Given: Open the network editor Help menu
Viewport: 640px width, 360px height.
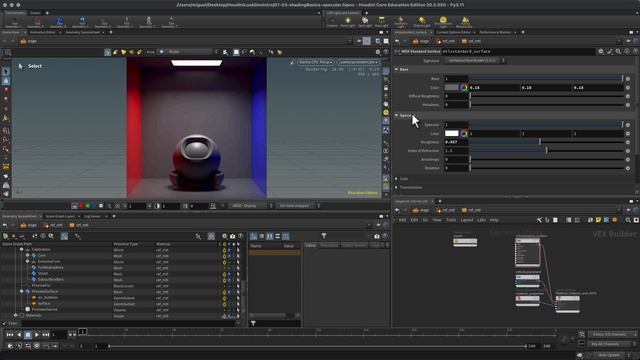Looking at the screenshot, I should [494, 220].
